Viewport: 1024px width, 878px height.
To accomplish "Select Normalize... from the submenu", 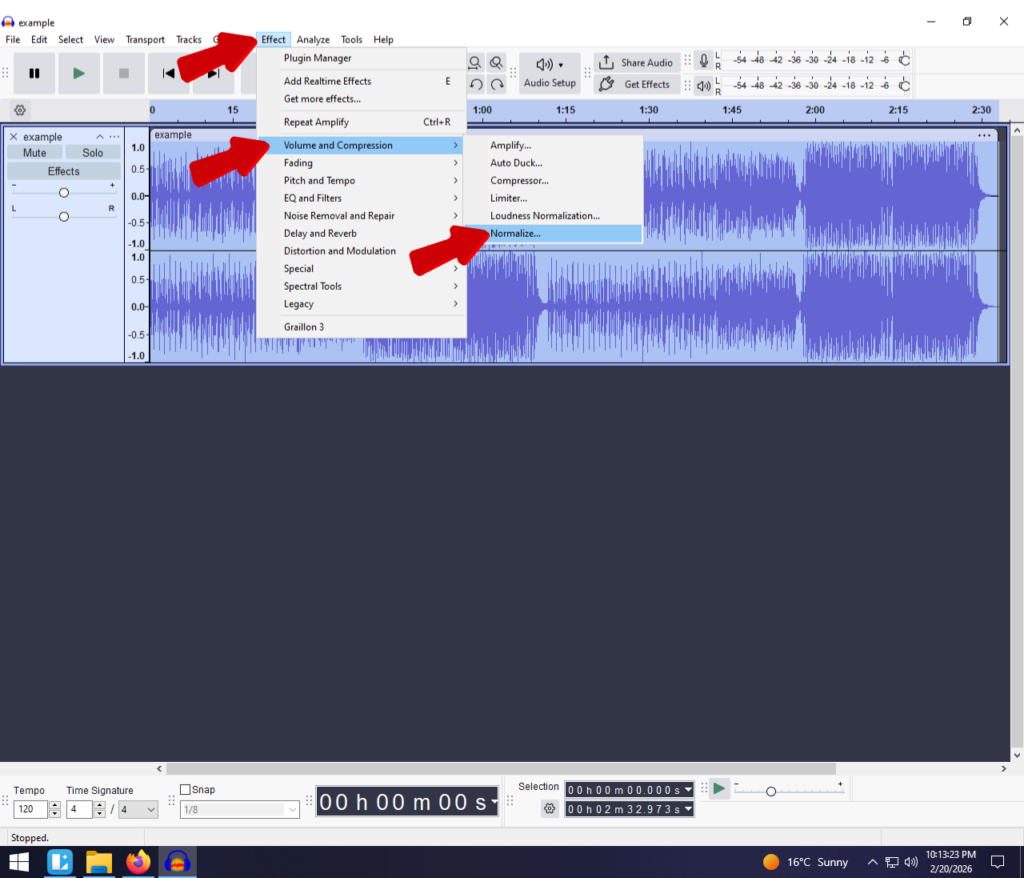I will (x=515, y=233).
